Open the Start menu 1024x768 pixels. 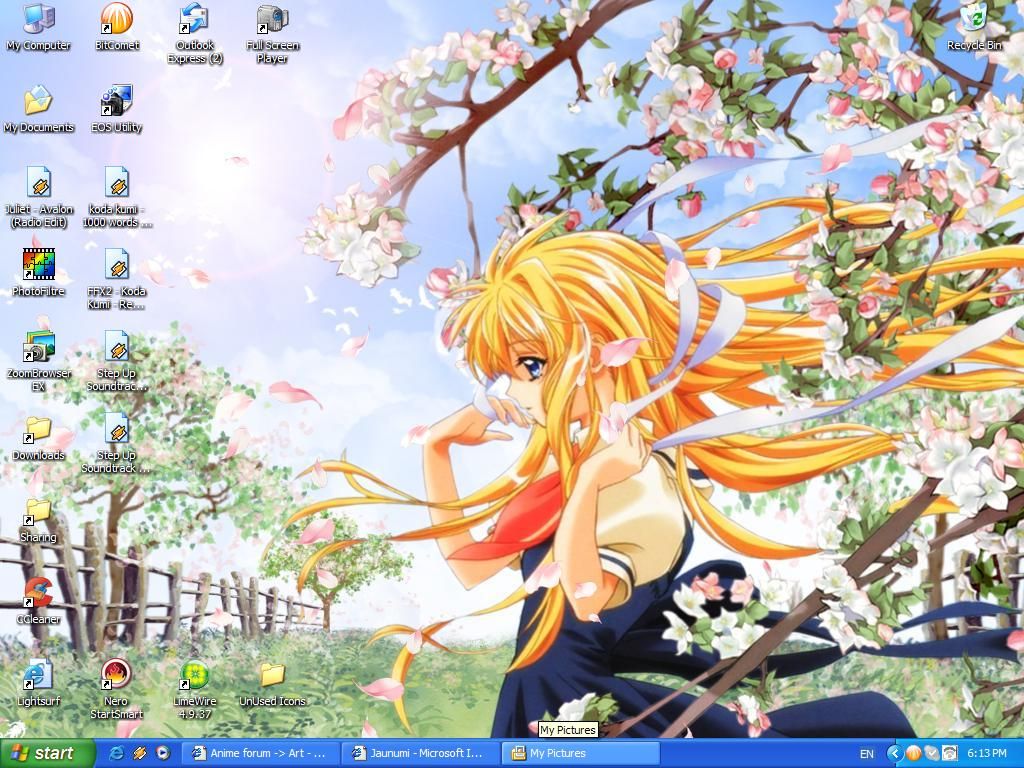pyautogui.click(x=48, y=753)
